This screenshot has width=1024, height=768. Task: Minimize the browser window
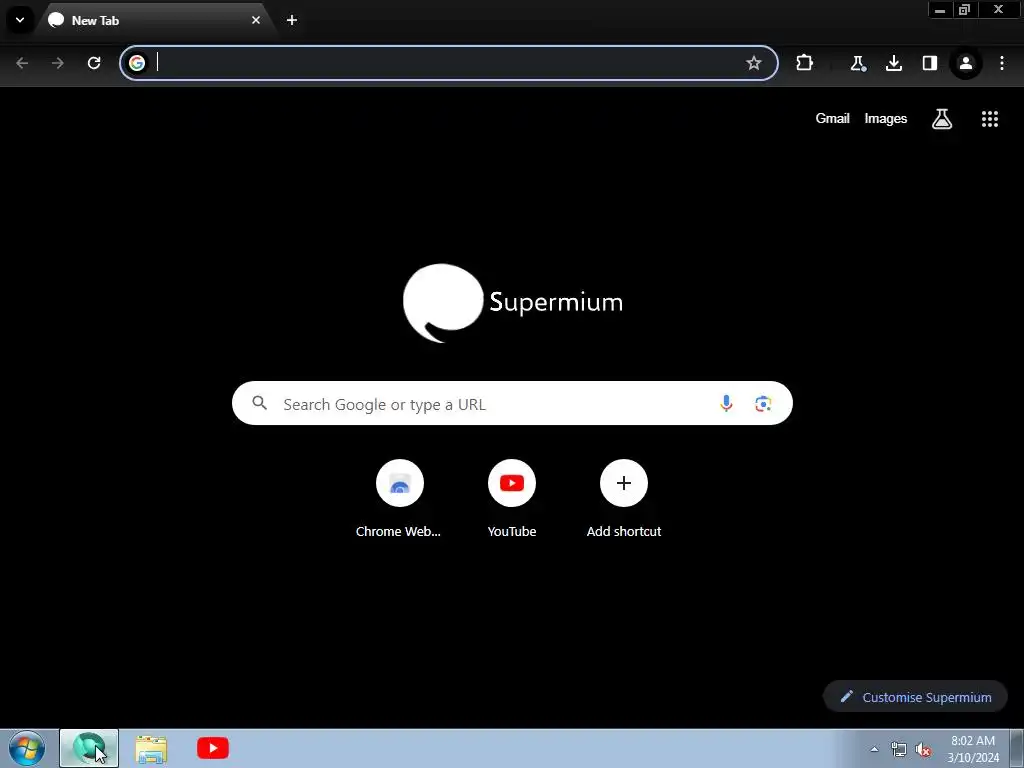click(x=940, y=10)
